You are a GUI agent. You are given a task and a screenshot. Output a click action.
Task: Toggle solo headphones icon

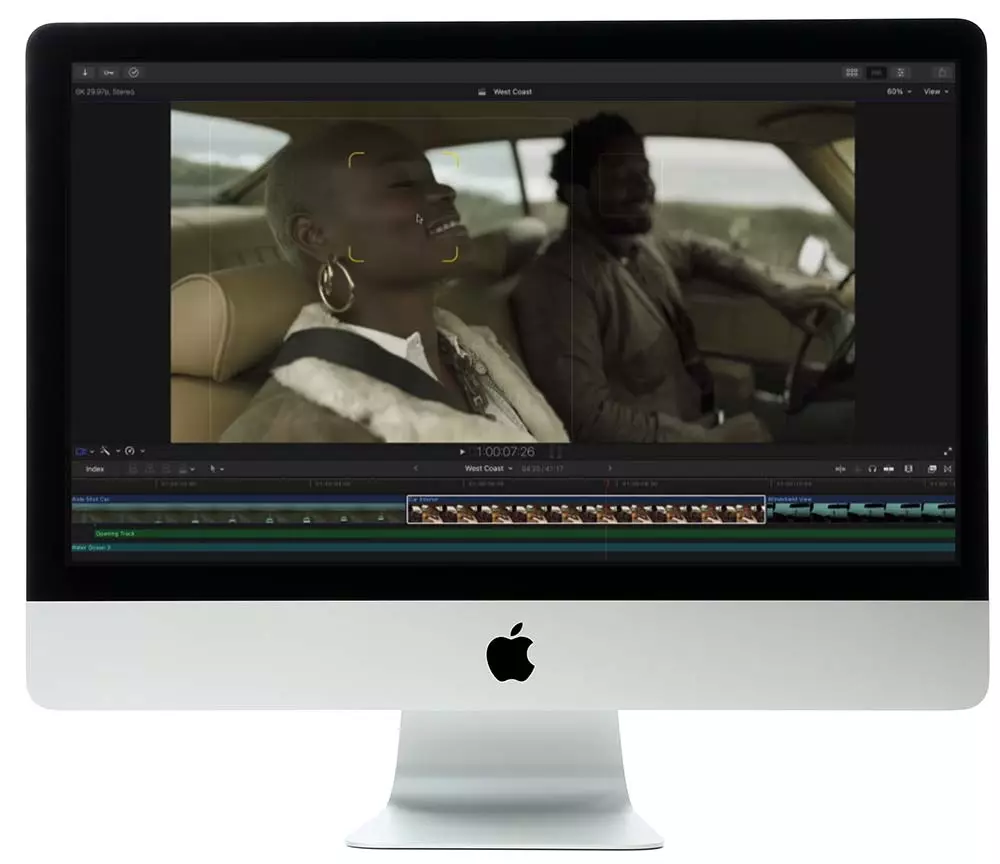click(872, 469)
